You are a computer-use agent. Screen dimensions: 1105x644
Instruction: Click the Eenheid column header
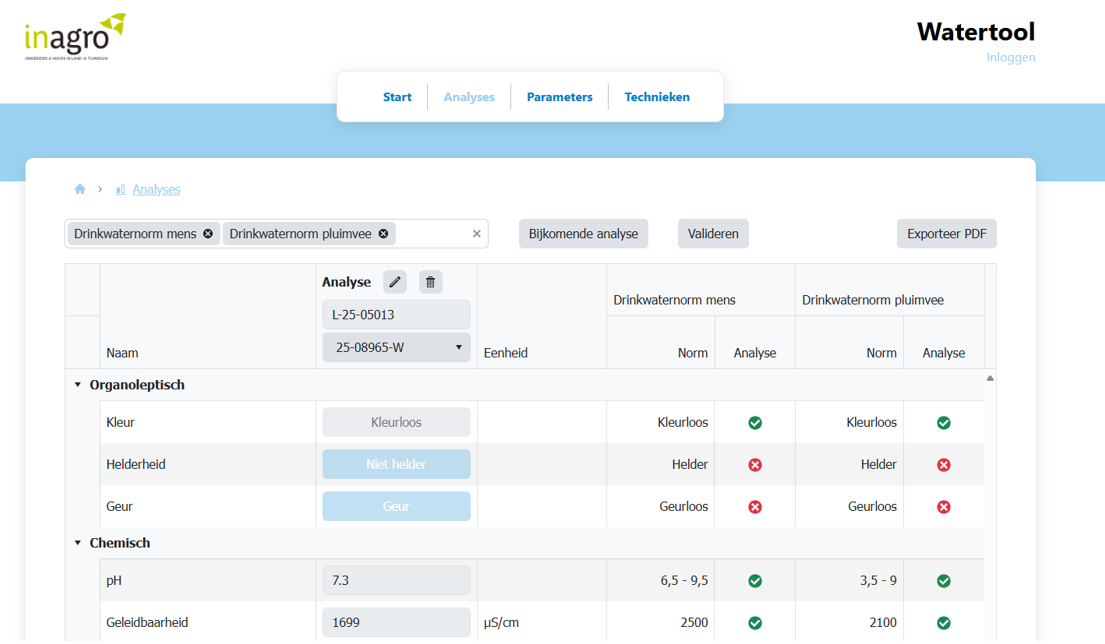point(505,353)
